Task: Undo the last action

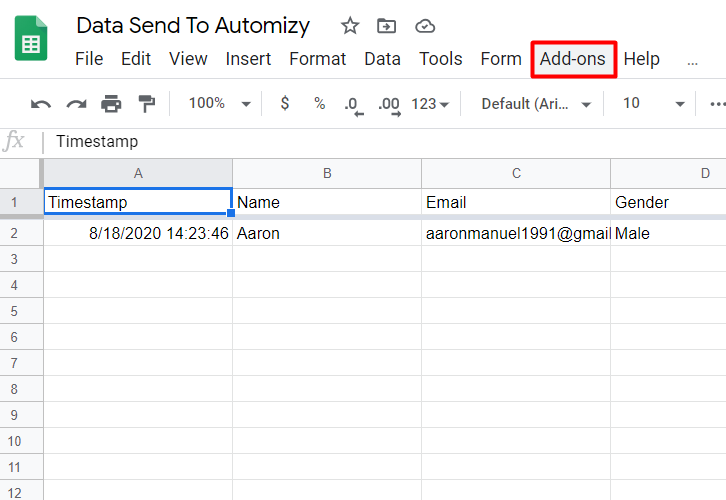Action: tap(41, 104)
